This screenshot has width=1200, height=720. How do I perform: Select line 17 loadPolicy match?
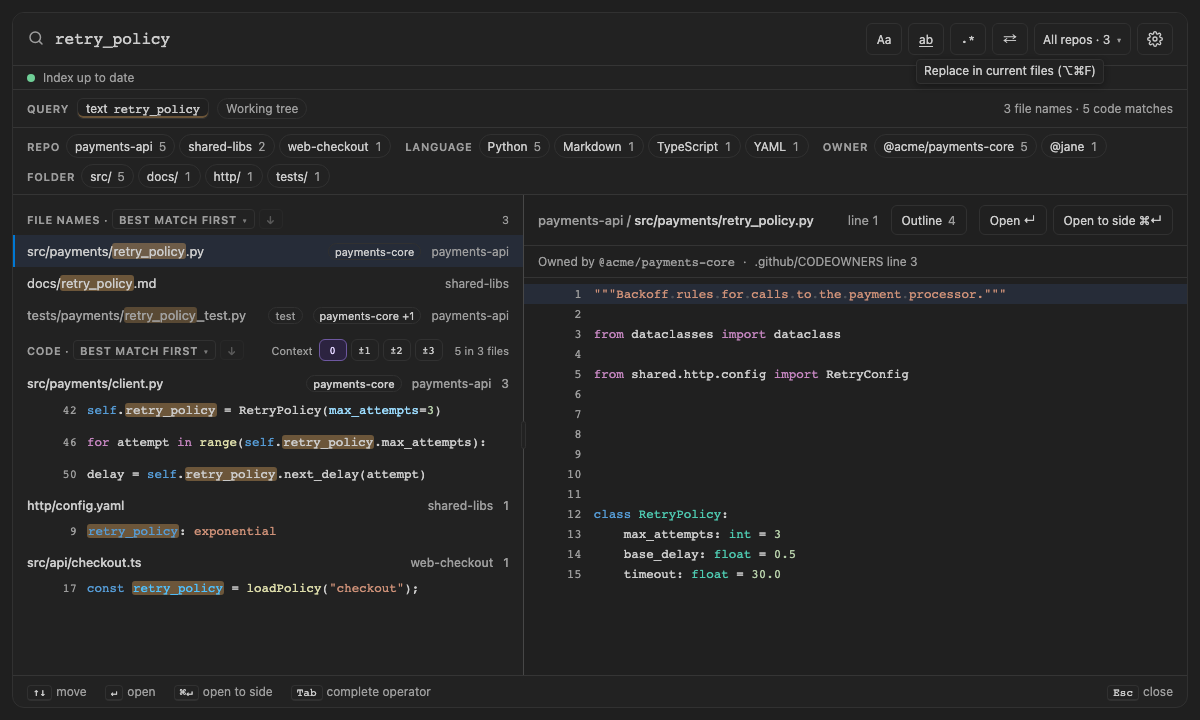268,588
